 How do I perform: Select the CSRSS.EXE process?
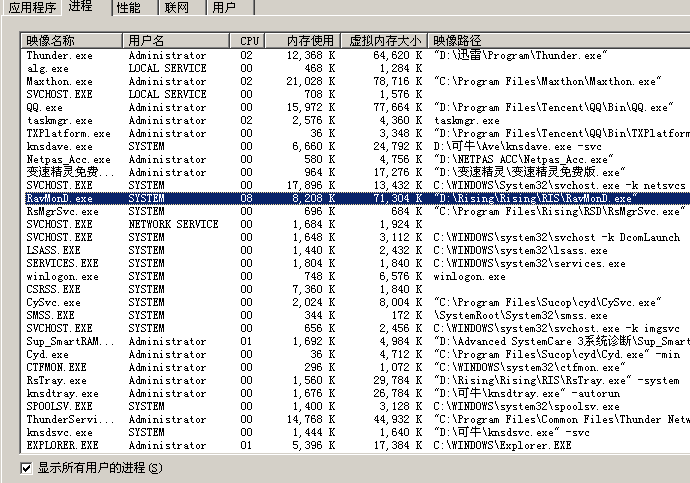click(356, 289)
